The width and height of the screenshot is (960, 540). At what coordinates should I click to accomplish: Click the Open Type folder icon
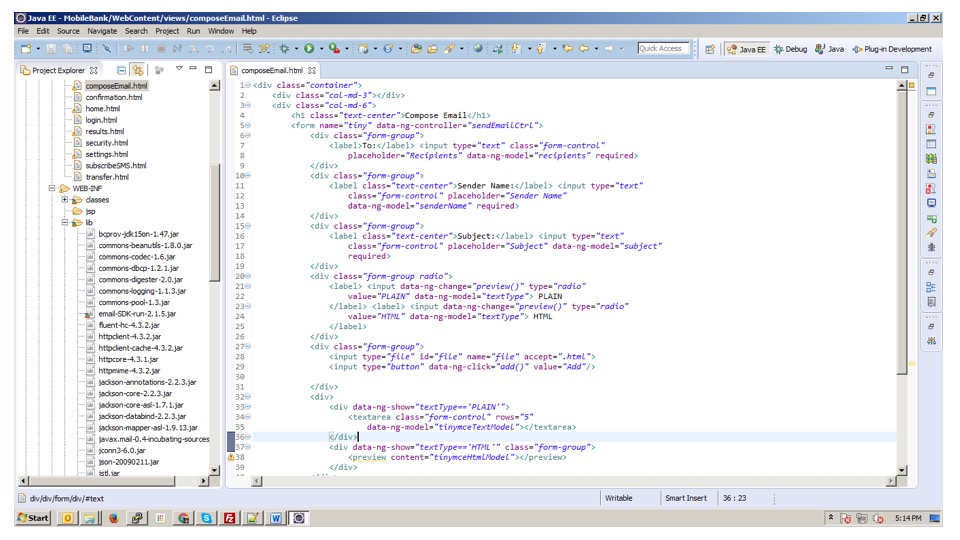416,48
